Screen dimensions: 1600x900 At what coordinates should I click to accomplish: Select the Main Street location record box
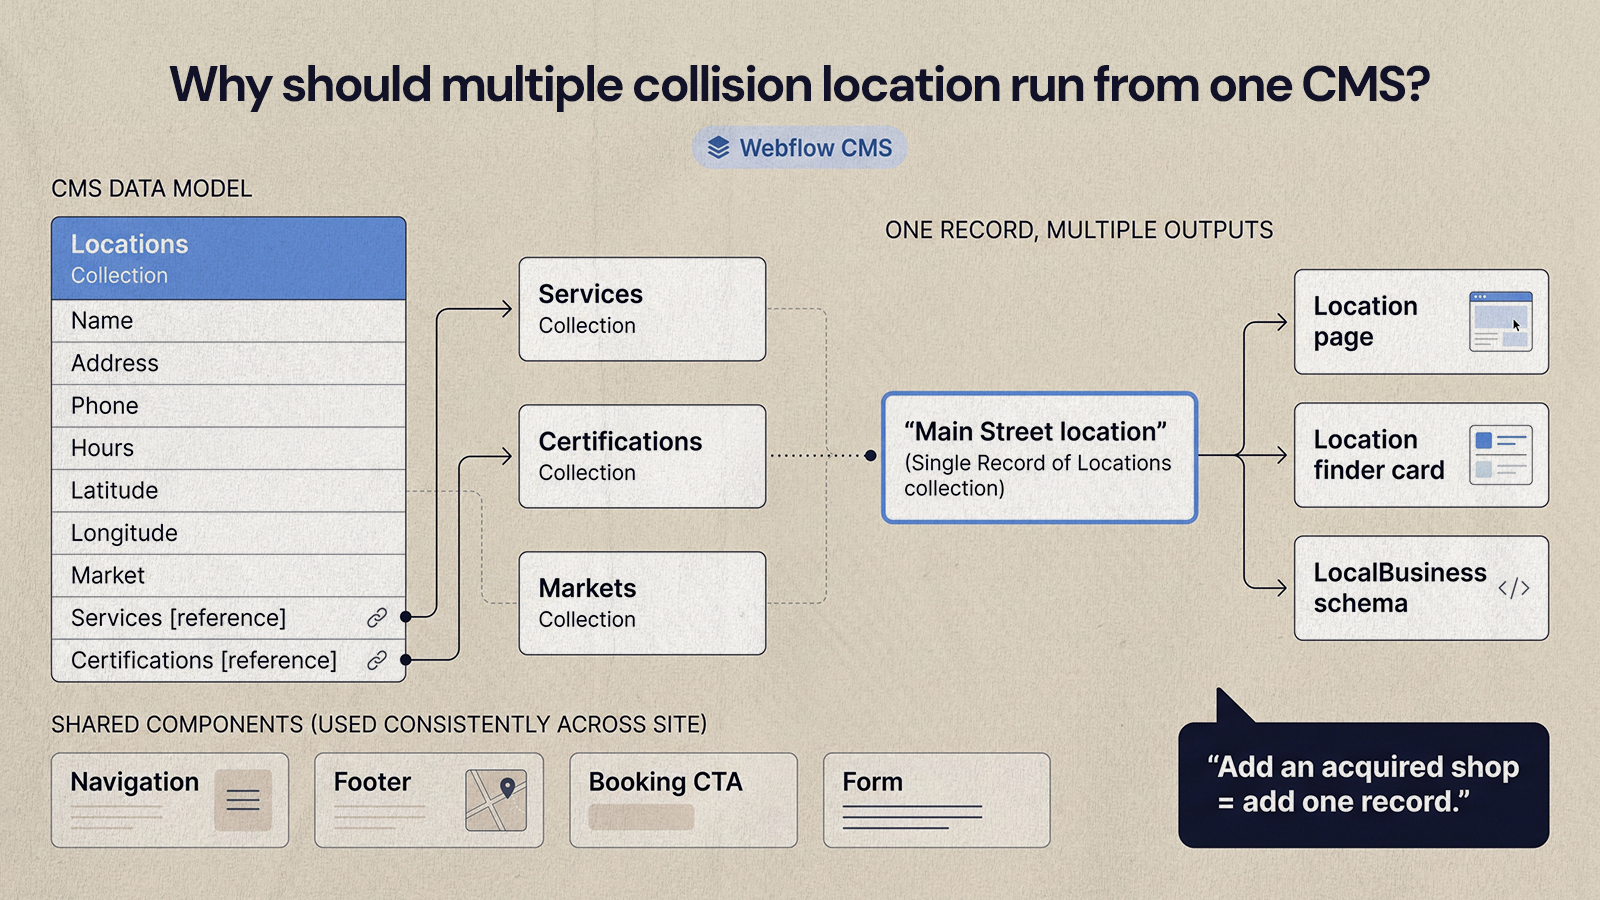pos(1039,457)
